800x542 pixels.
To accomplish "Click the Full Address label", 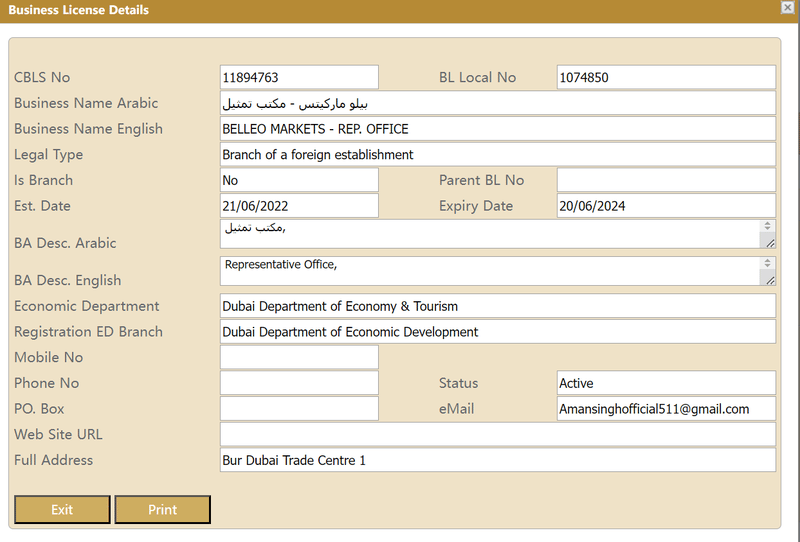I will (x=54, y=460).
